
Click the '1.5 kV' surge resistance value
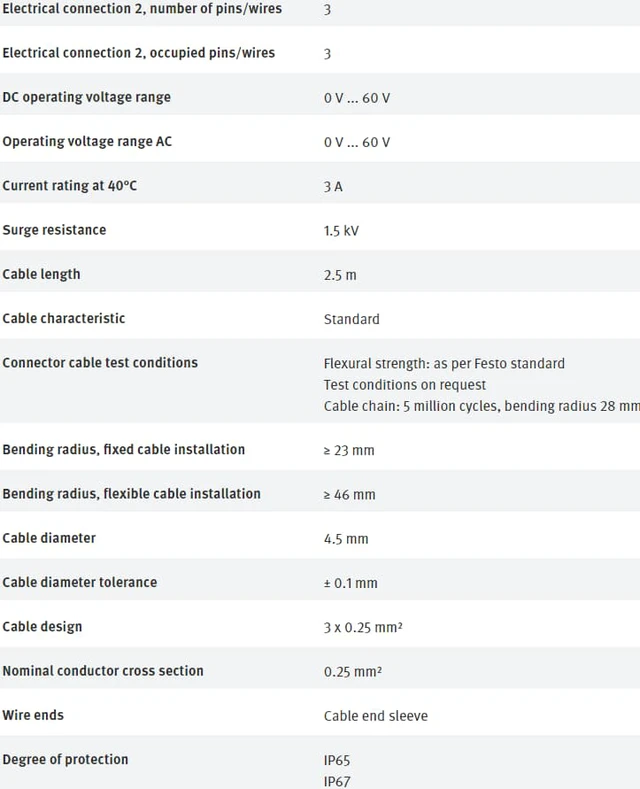pyautogui.click(x=341, y=231)
